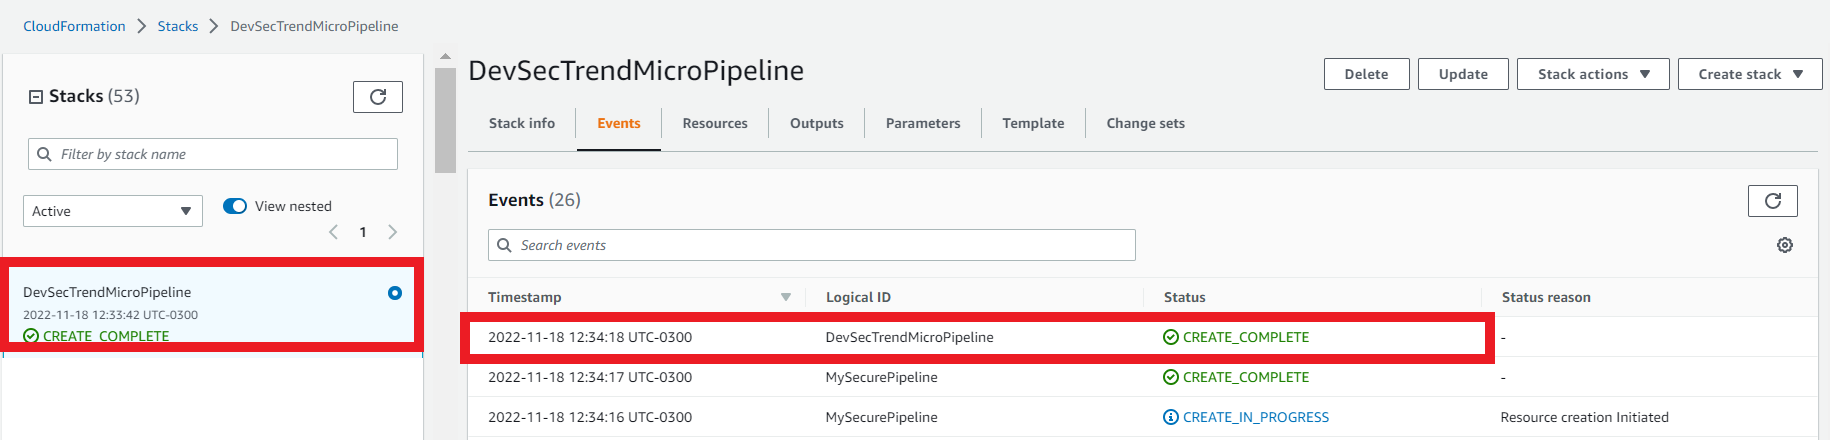1830x440 pixels.
Task: Switch to Change sets tab
Action: pyautogui.click(x=1145, y=123)
